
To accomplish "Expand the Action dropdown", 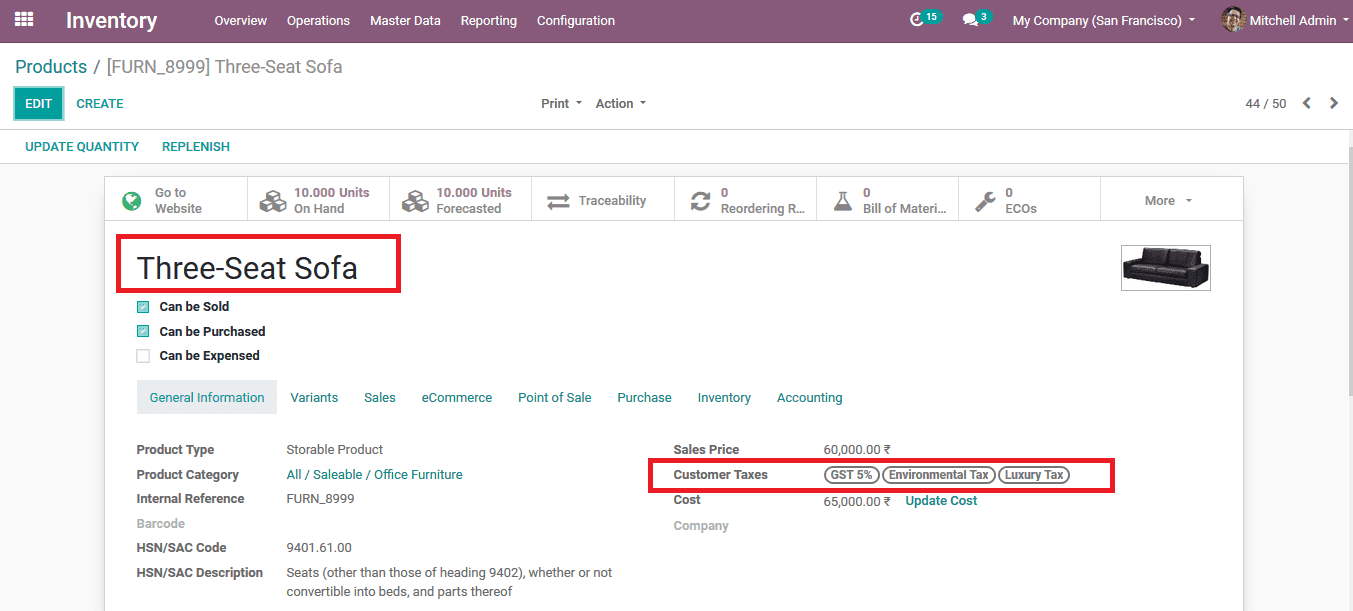I will coord(621,103).
